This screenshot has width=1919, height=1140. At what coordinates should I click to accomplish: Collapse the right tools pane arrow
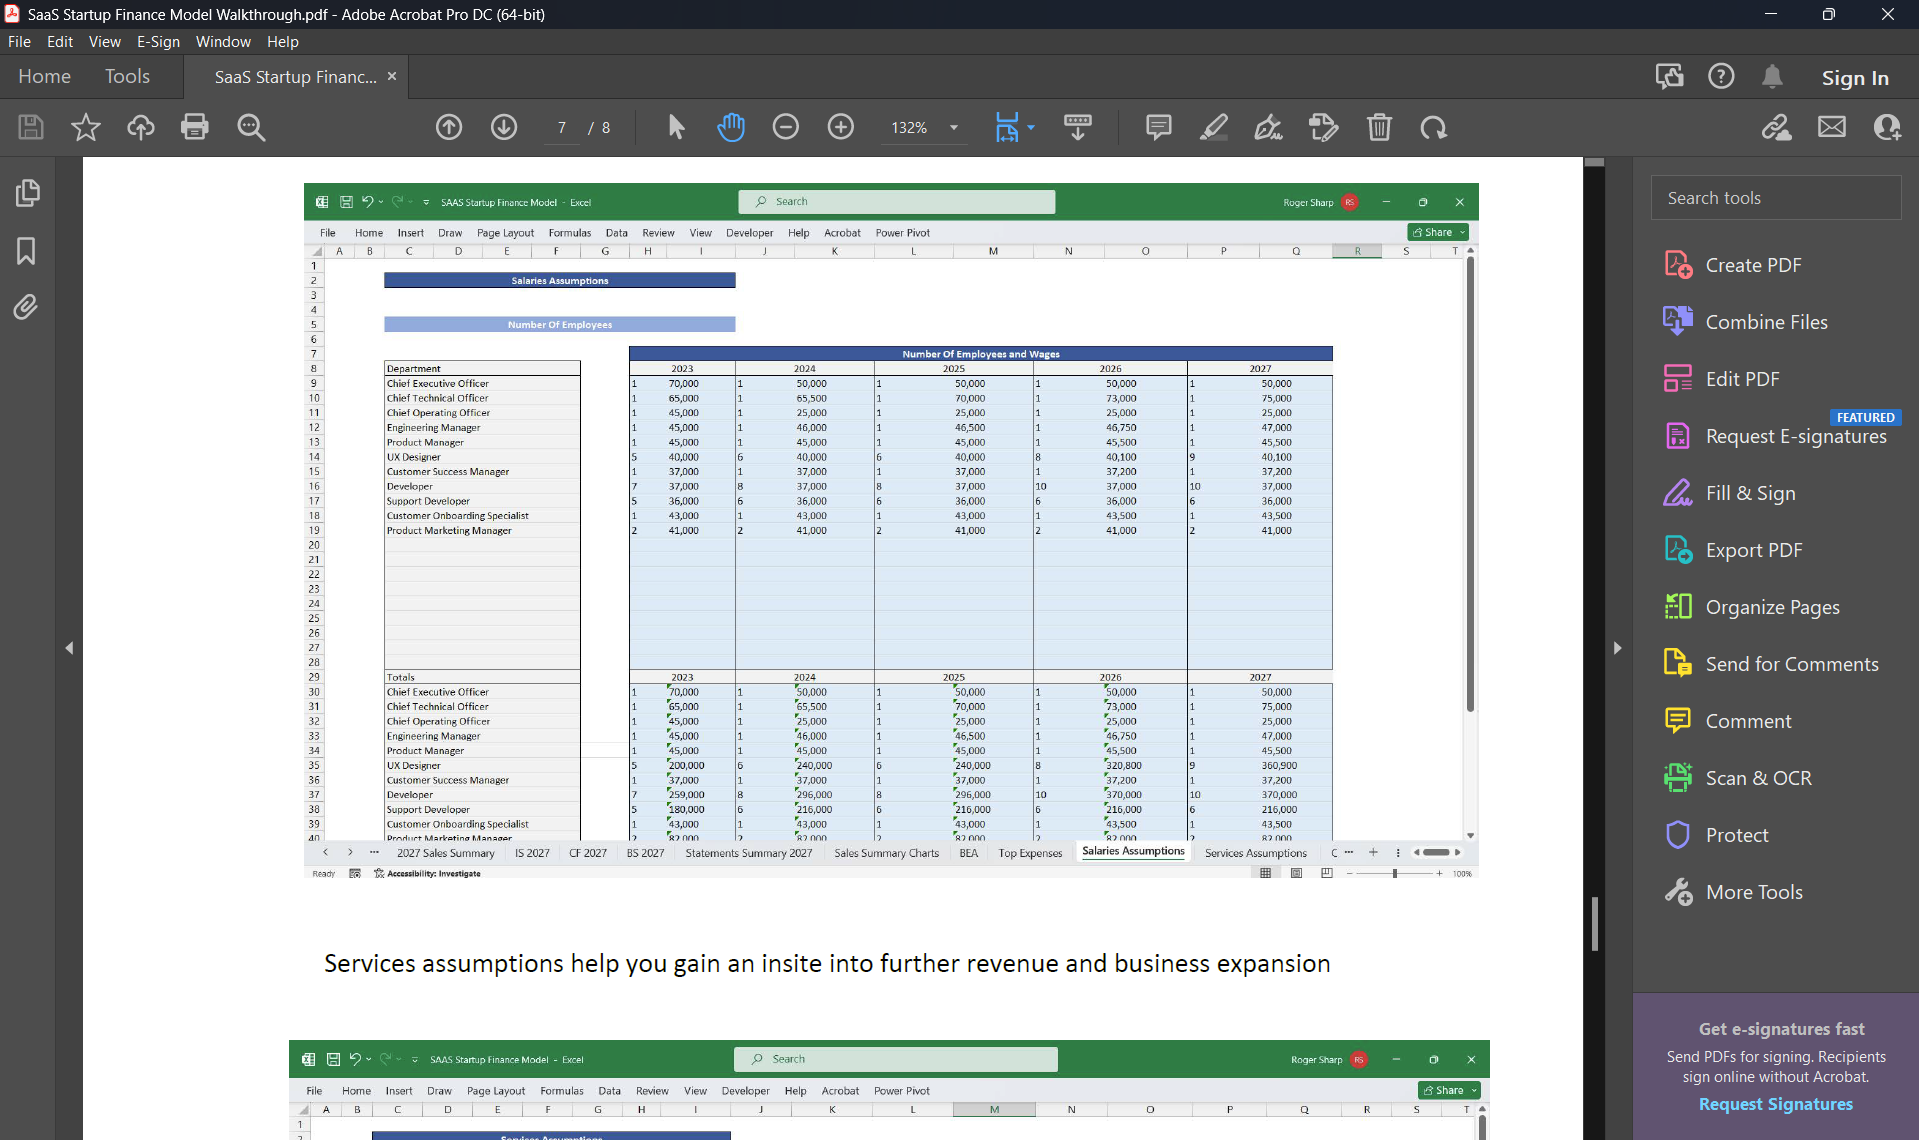(1617, 648)
